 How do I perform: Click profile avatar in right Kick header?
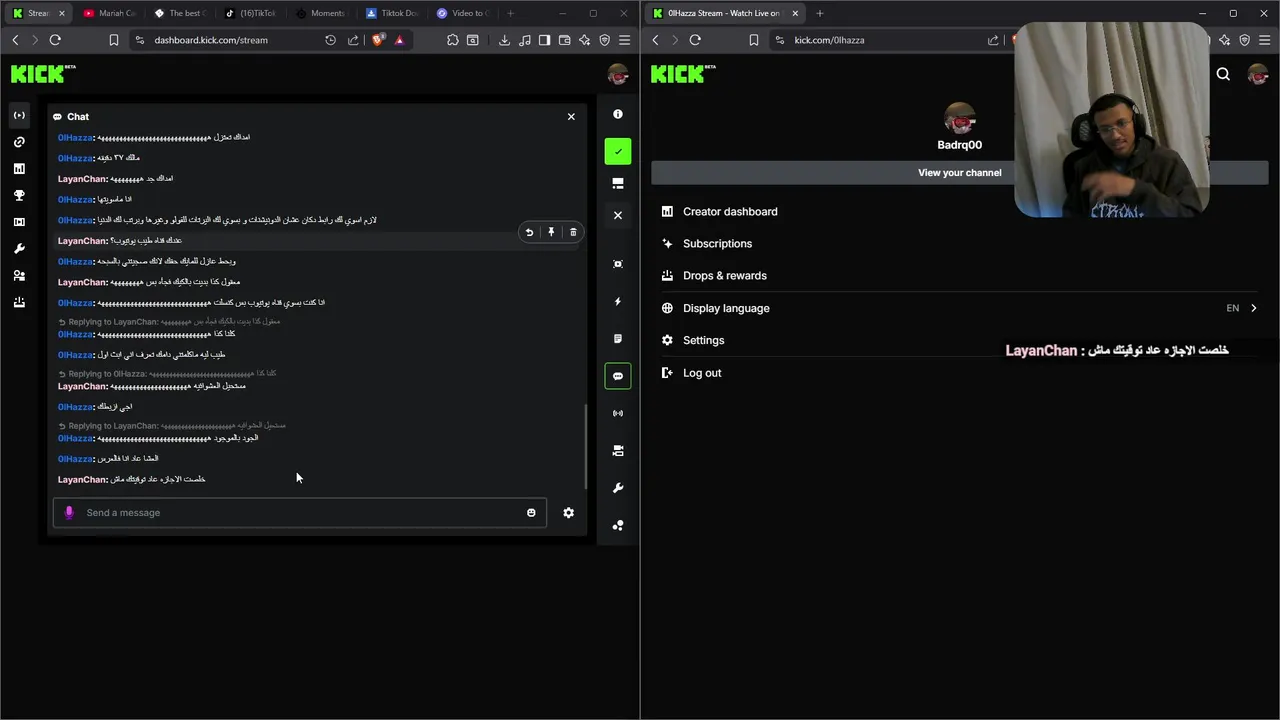[x=1258, y=74]
